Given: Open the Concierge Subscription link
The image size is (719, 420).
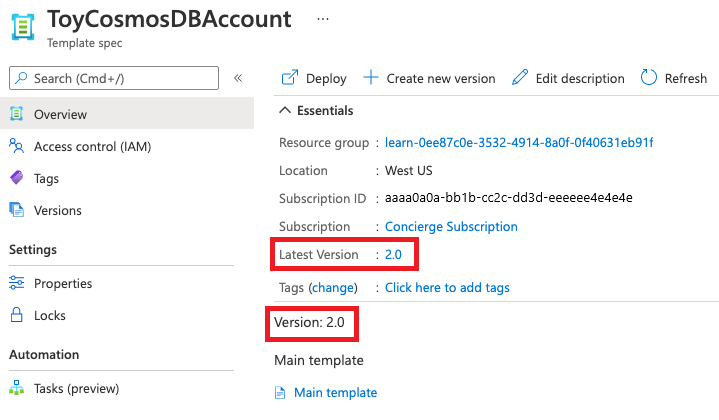Looking at the screenshot, I should coord(451,227).
